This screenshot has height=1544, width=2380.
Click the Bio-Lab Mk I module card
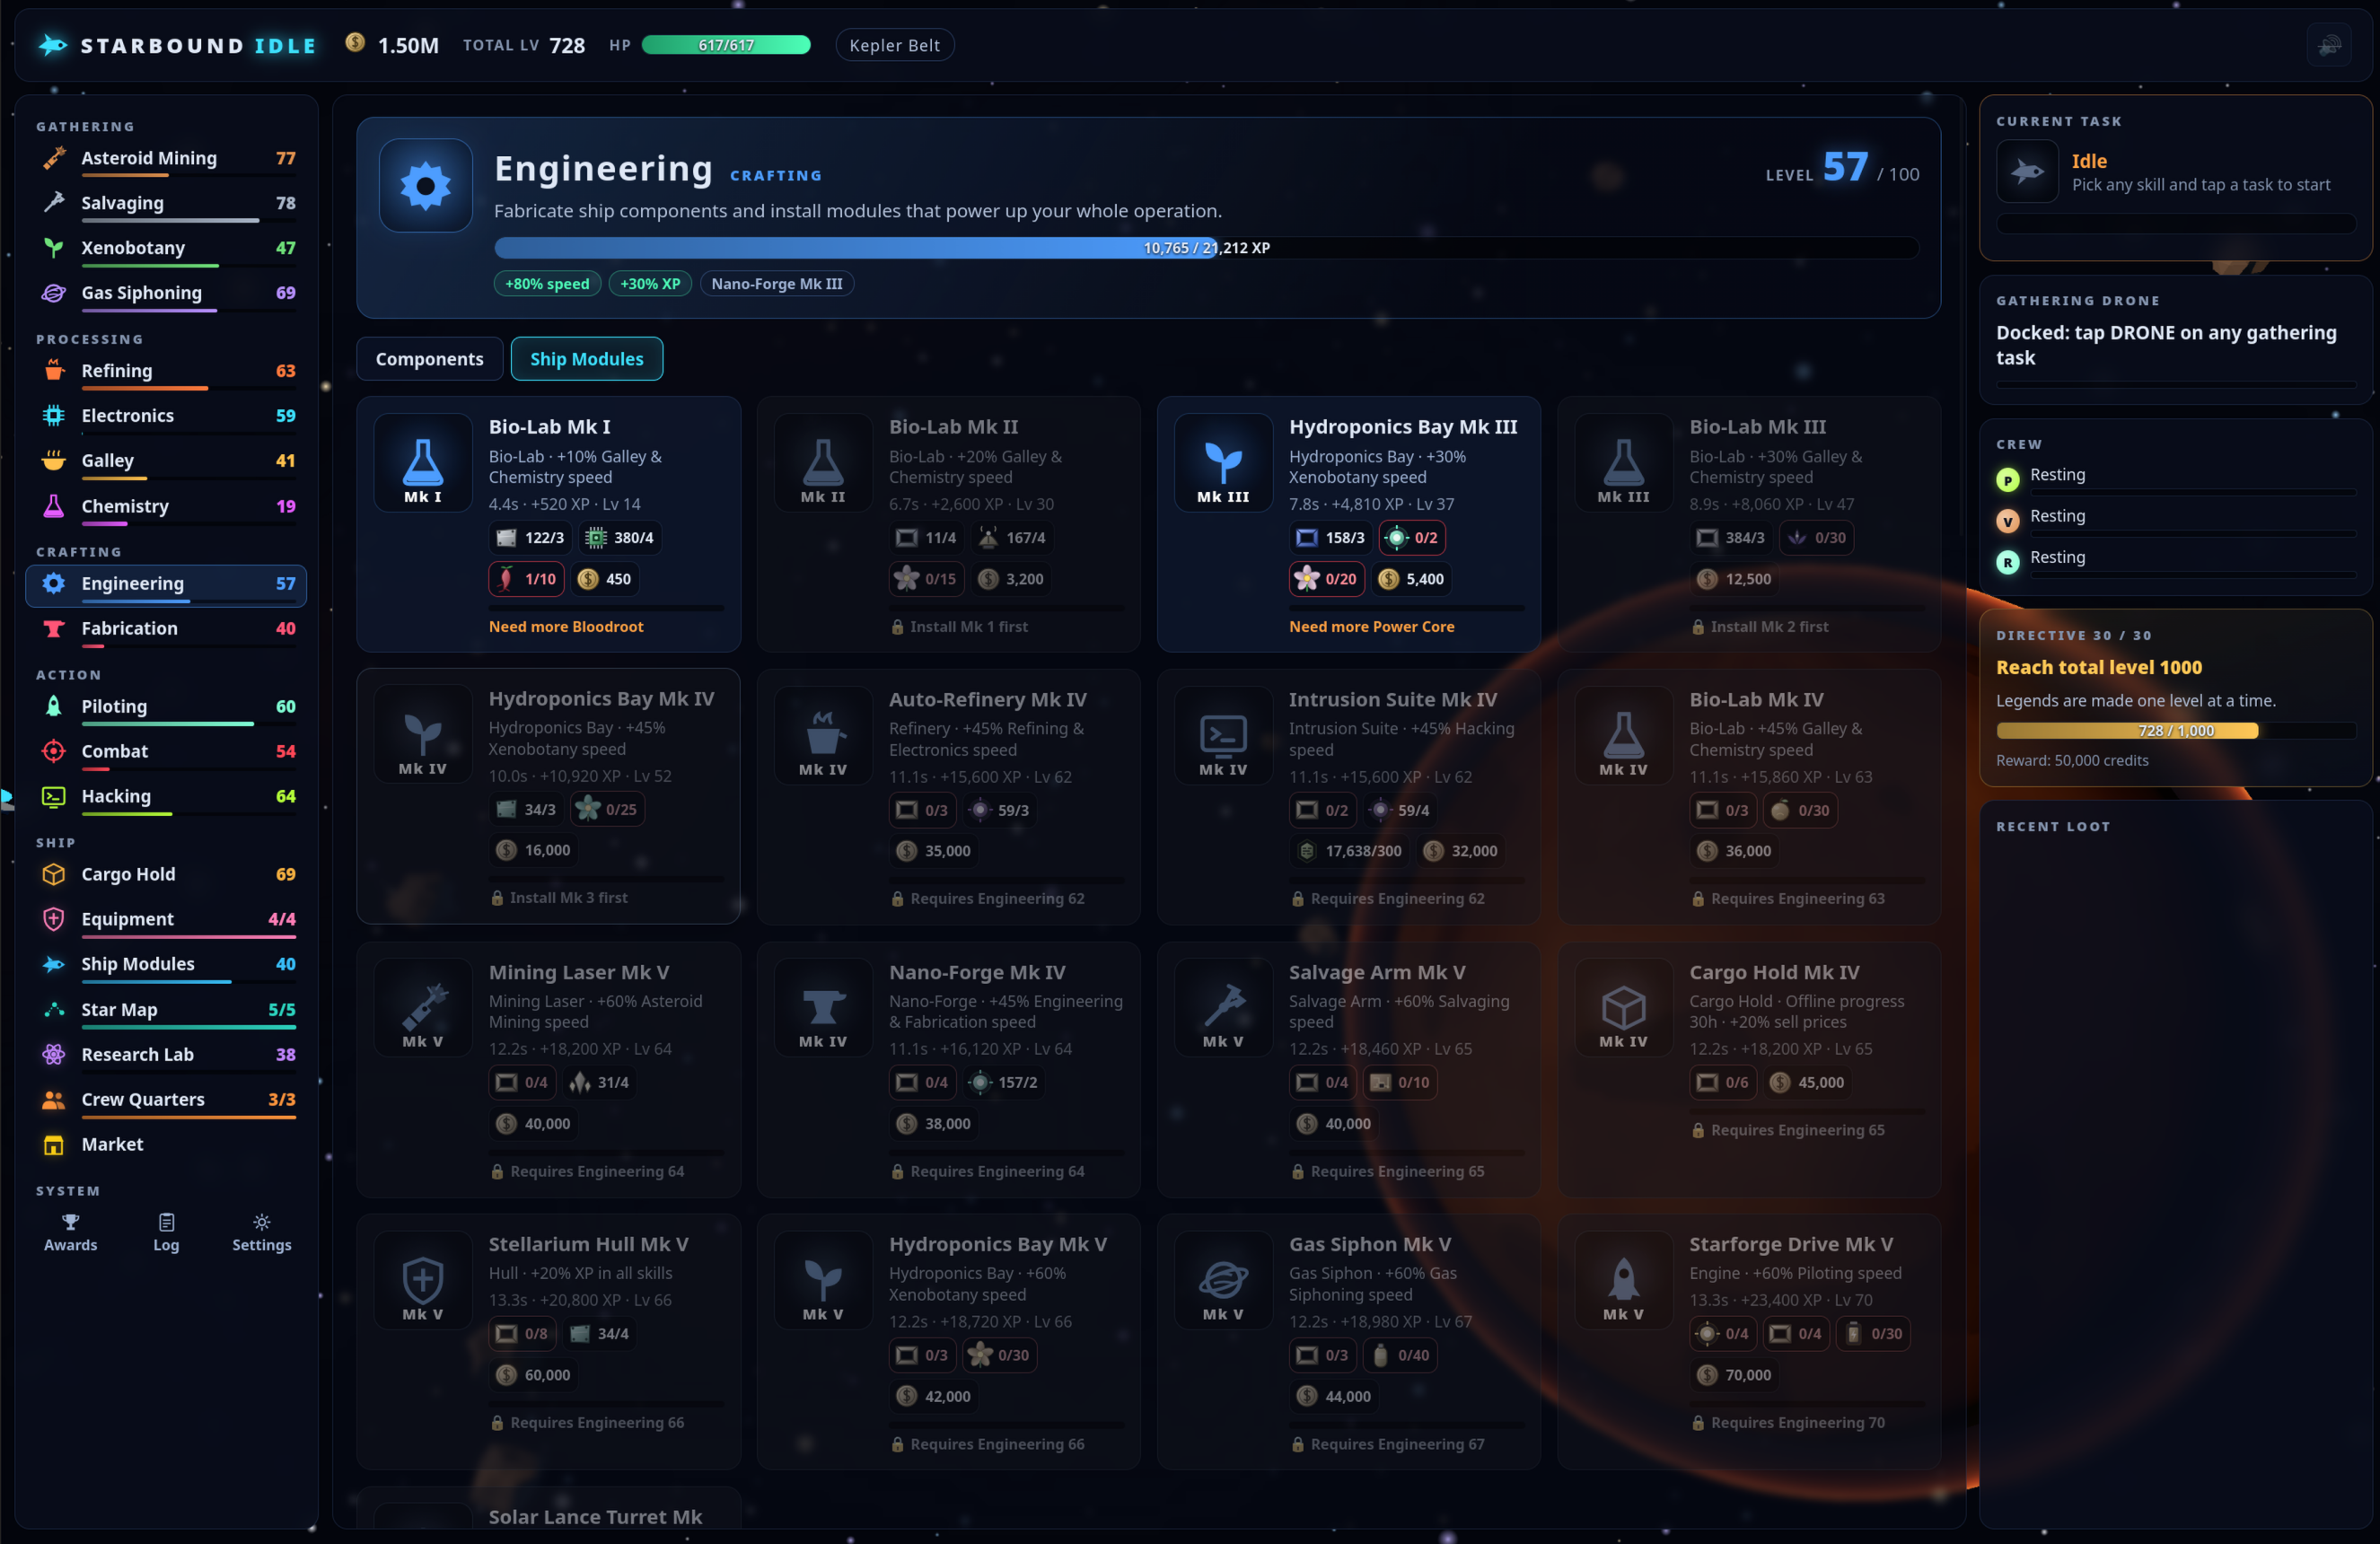click(549, 525)
